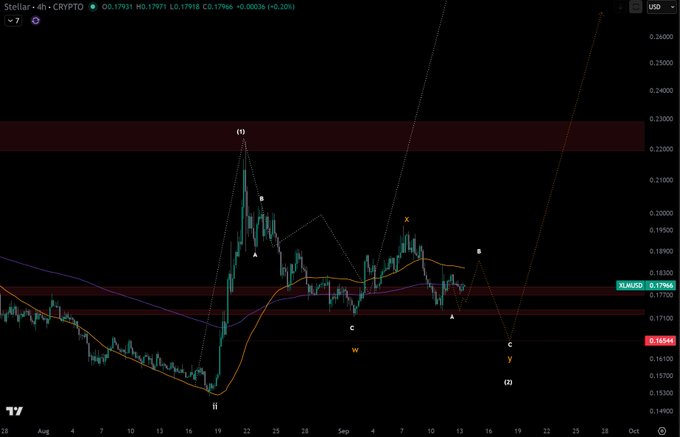Click the O0.17931 open value in the header
The width and height of the screenshot is (680, 437).
118,7
